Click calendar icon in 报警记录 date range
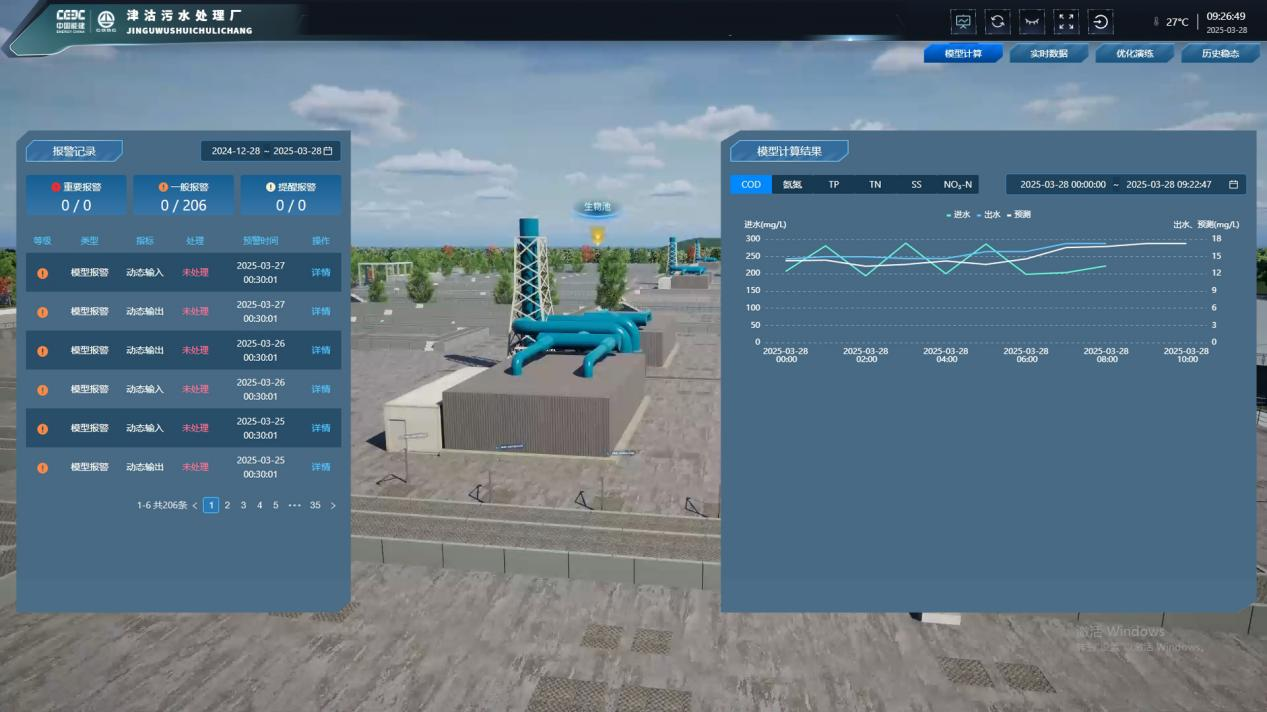 (328, 151)
